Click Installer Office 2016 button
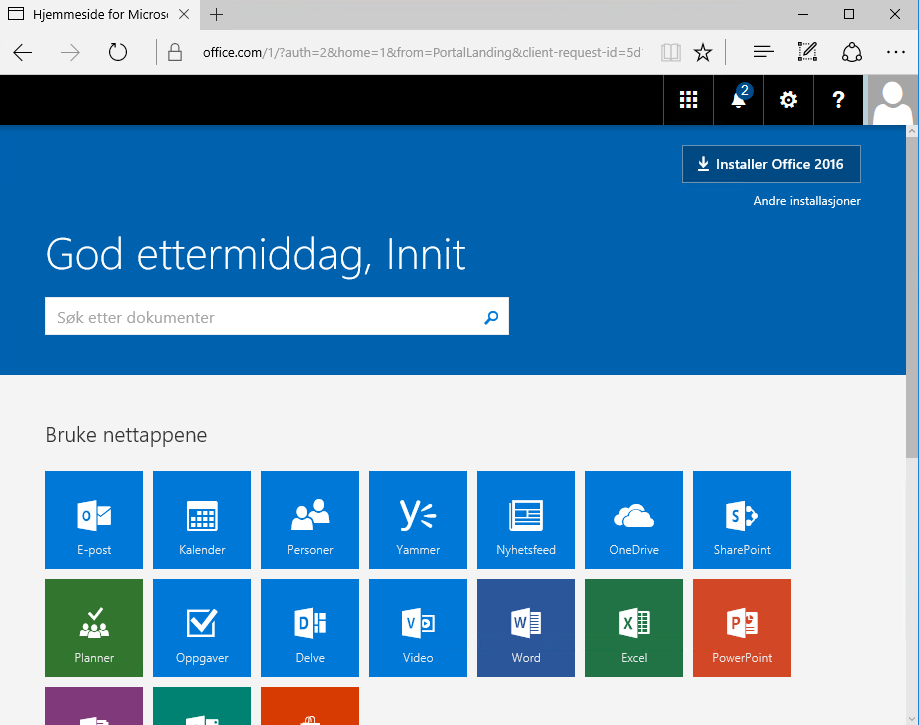This screenshot has width=919, height=725. tap(771, 164)
